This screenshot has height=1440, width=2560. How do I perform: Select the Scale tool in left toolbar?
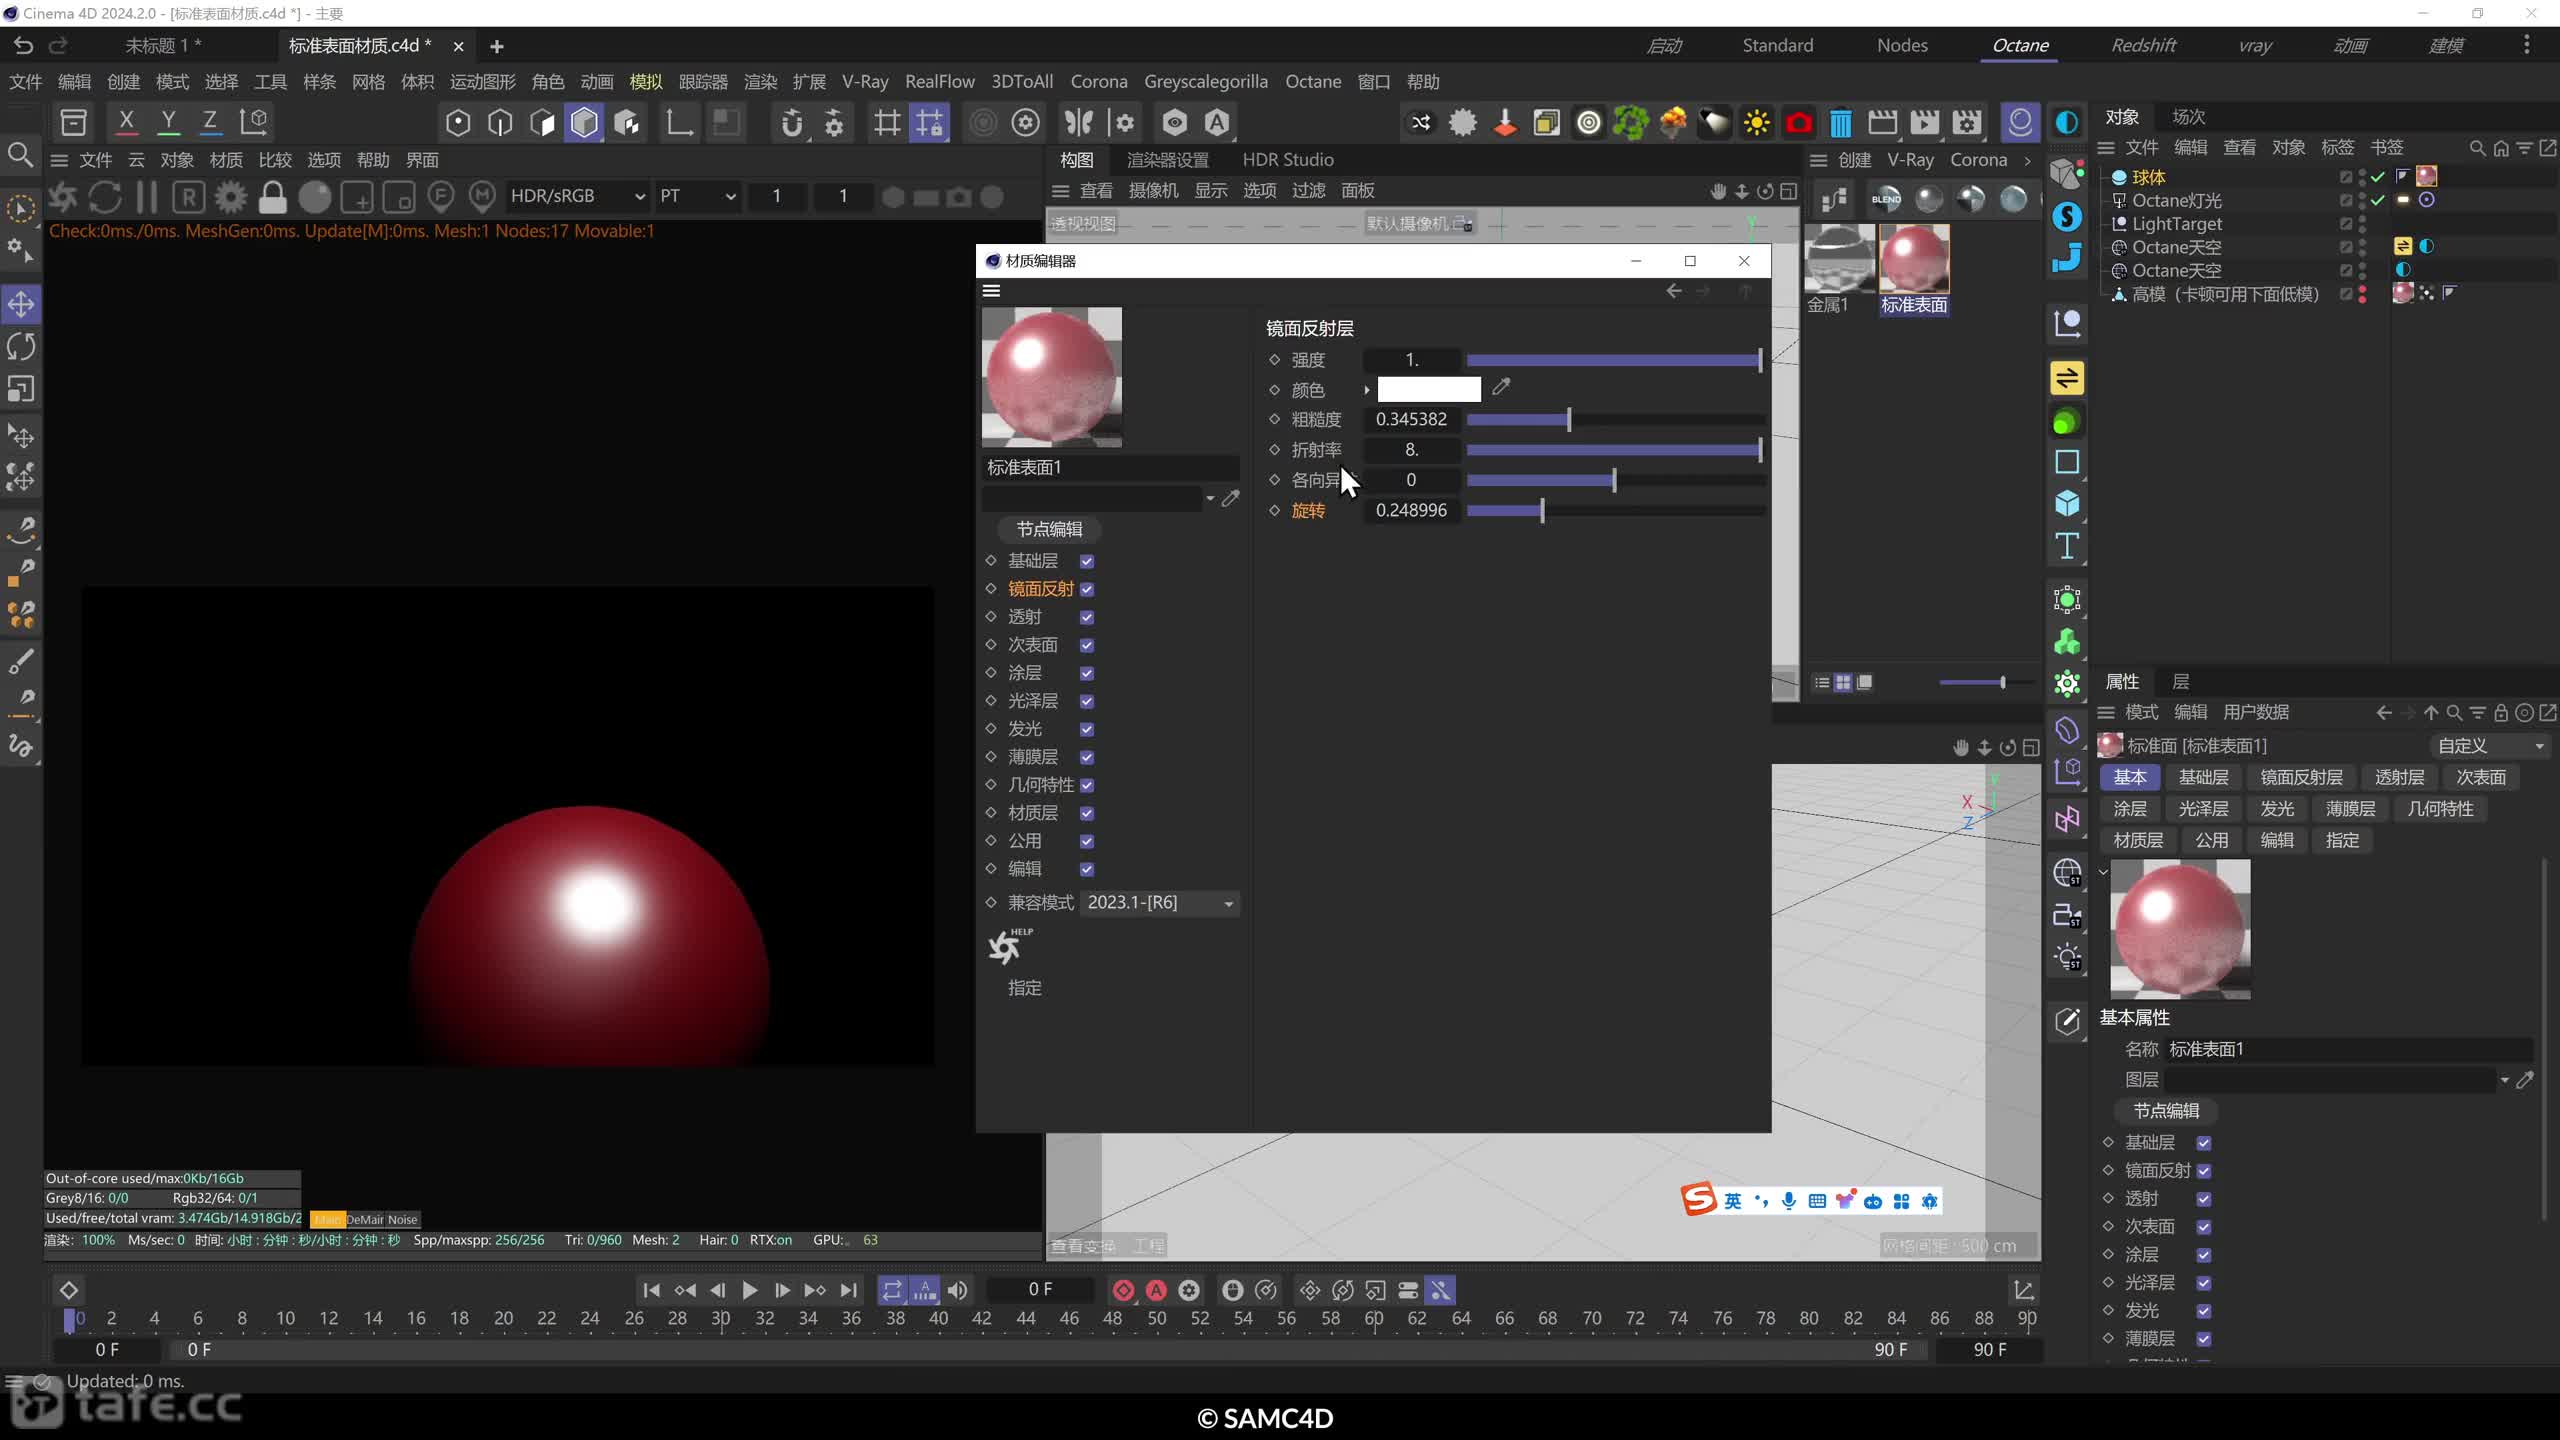click(x=21, y=389)
